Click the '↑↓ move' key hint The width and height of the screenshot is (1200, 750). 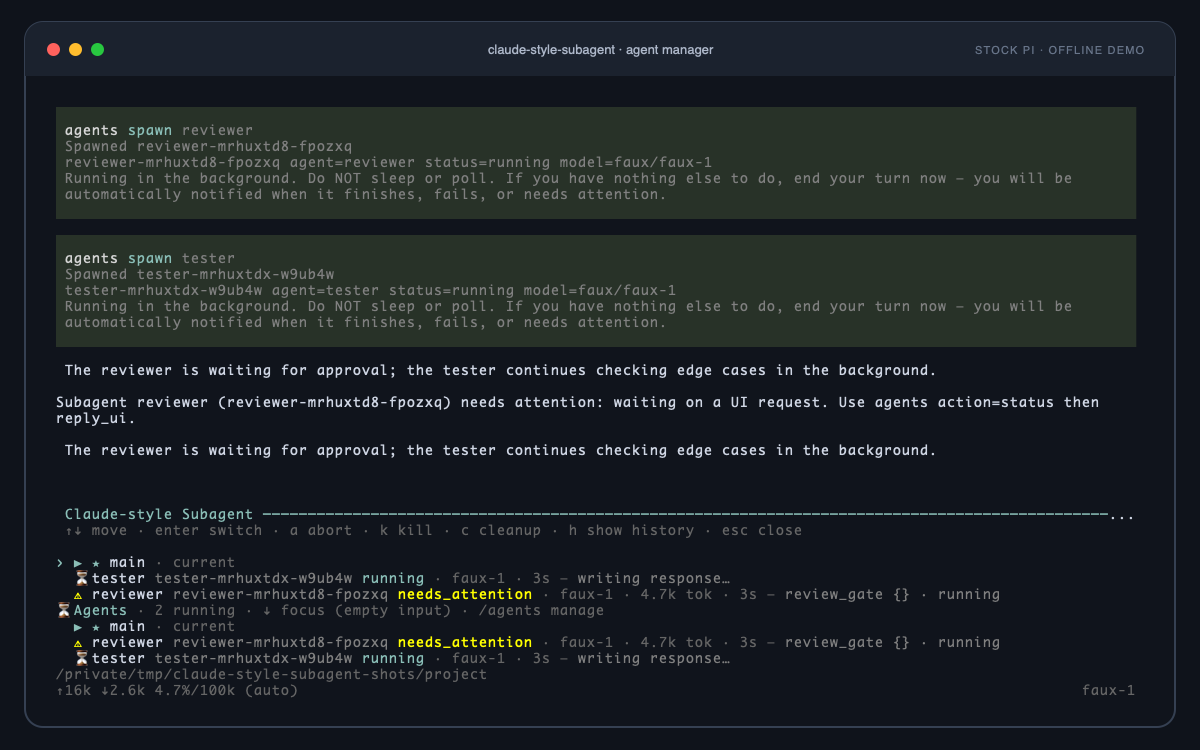pos(96,531)
